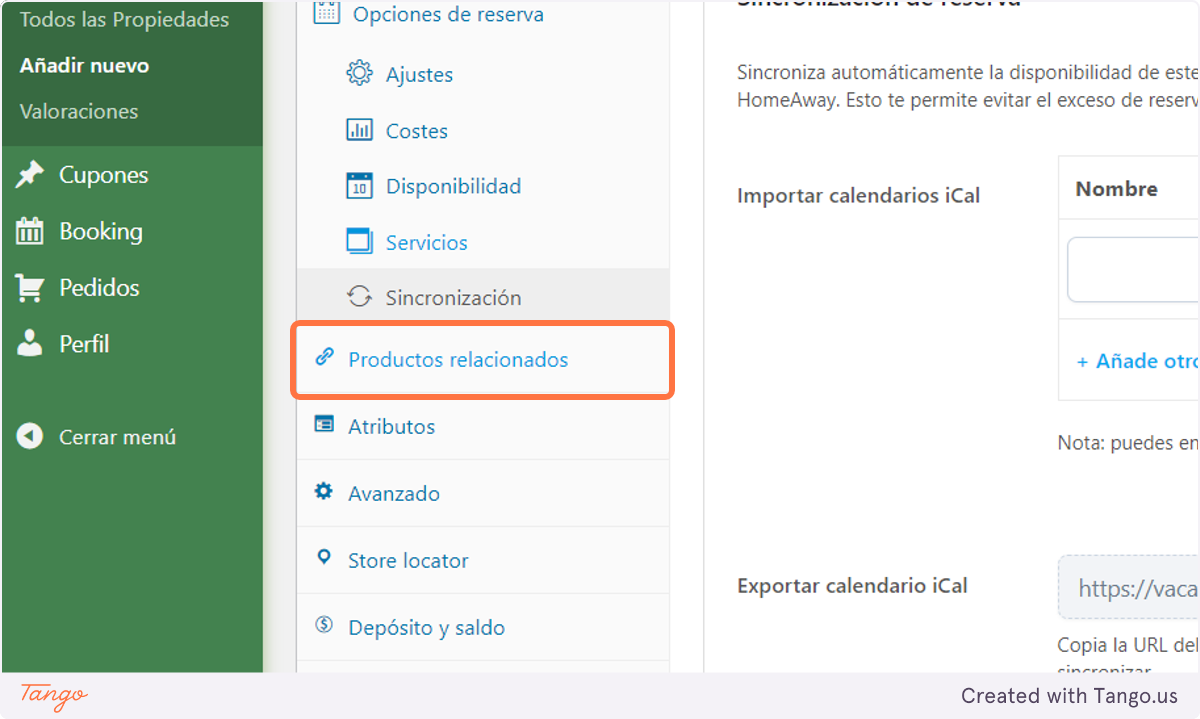Click the Store locator pin icon

[x=323, y=558]
